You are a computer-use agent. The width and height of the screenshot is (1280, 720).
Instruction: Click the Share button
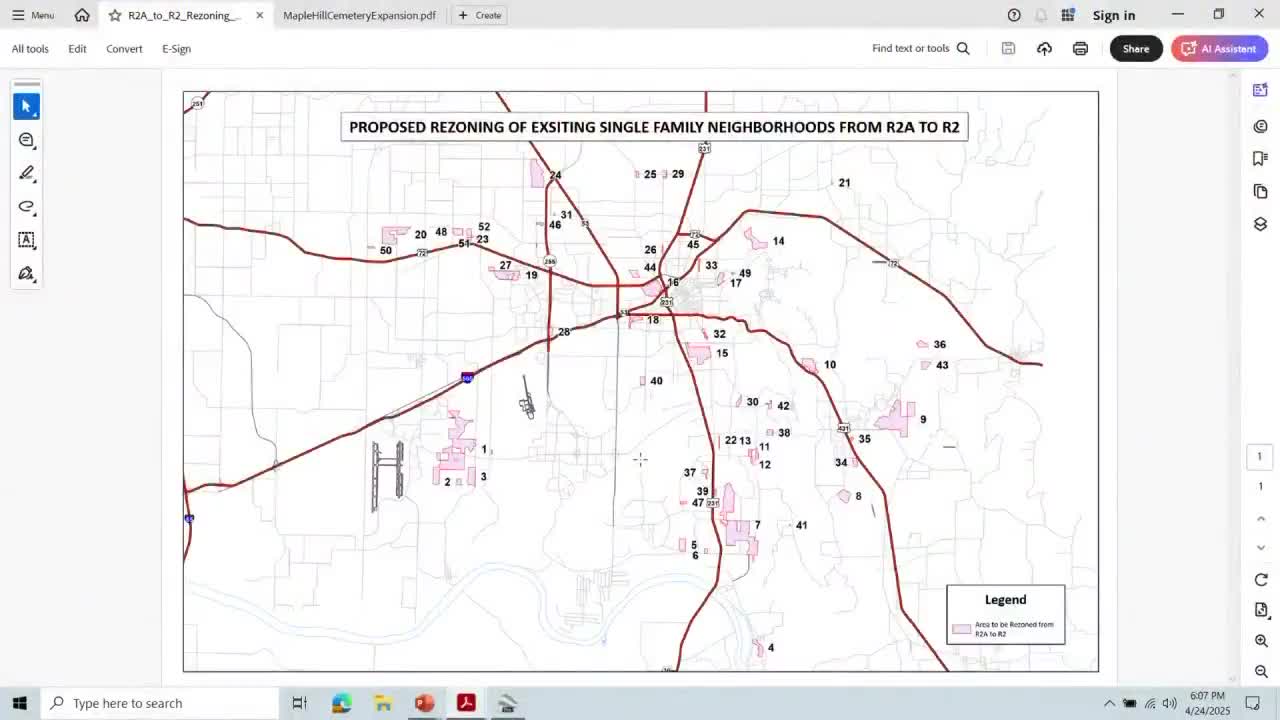point(1135,48)
